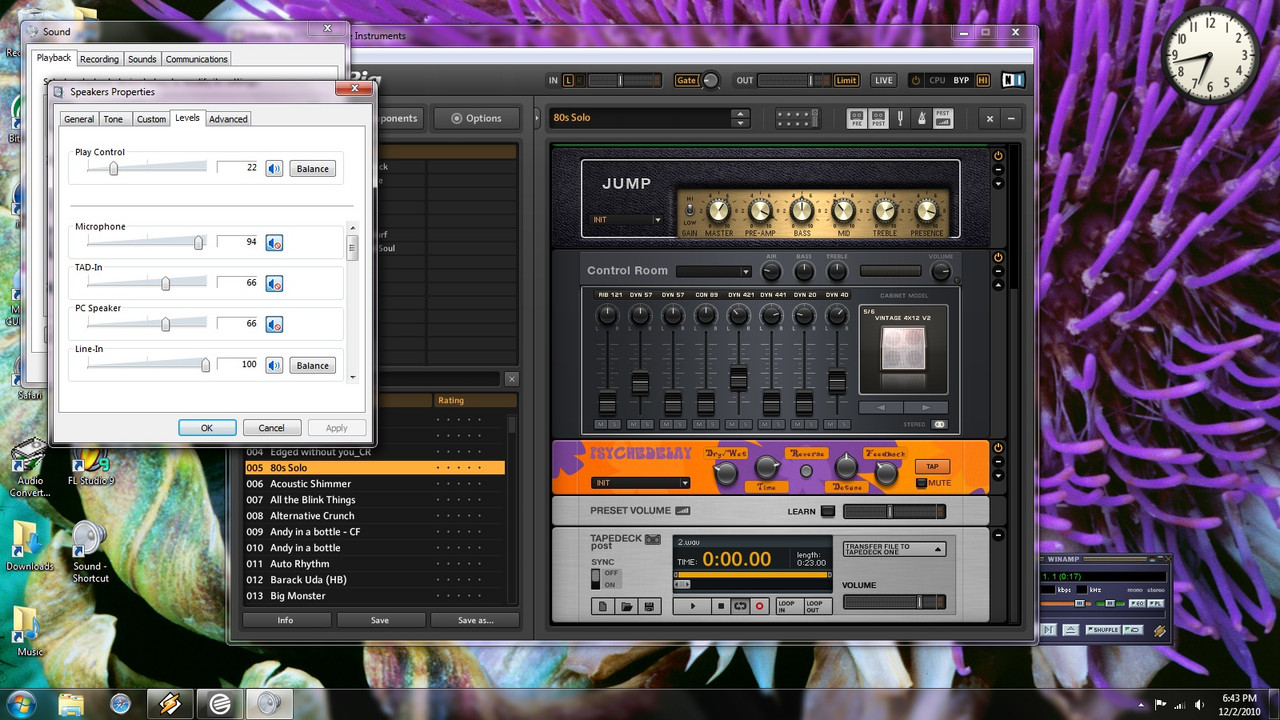Toggle Psychedelay Reverse button
The image size is (1280, 720).
point(806,470)
